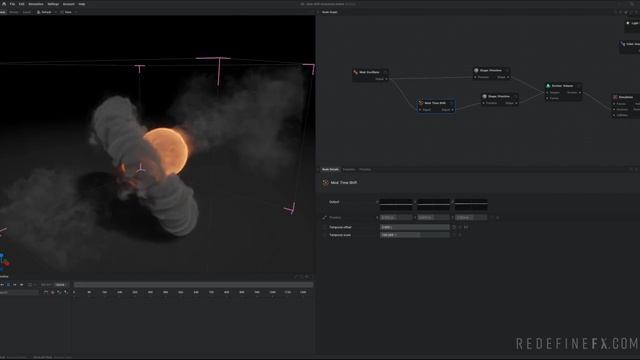This screenshot has width=640, height=360.
Task: Select the Simulation node icon
Action: tap(615, 97)
